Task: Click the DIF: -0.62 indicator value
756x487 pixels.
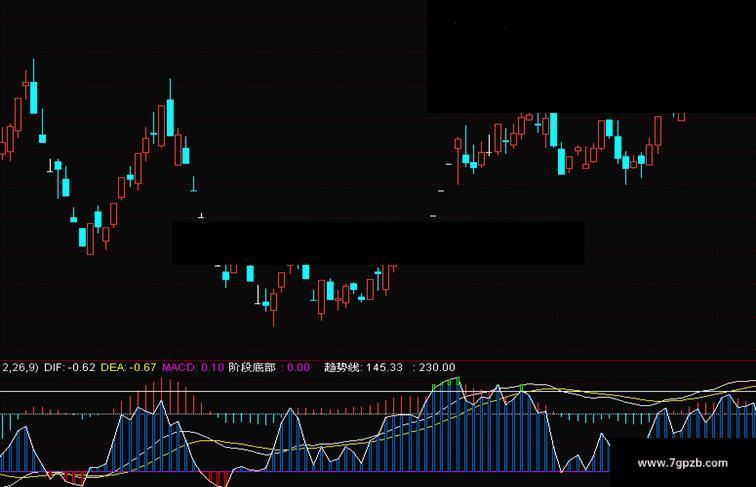Action: 69,367
